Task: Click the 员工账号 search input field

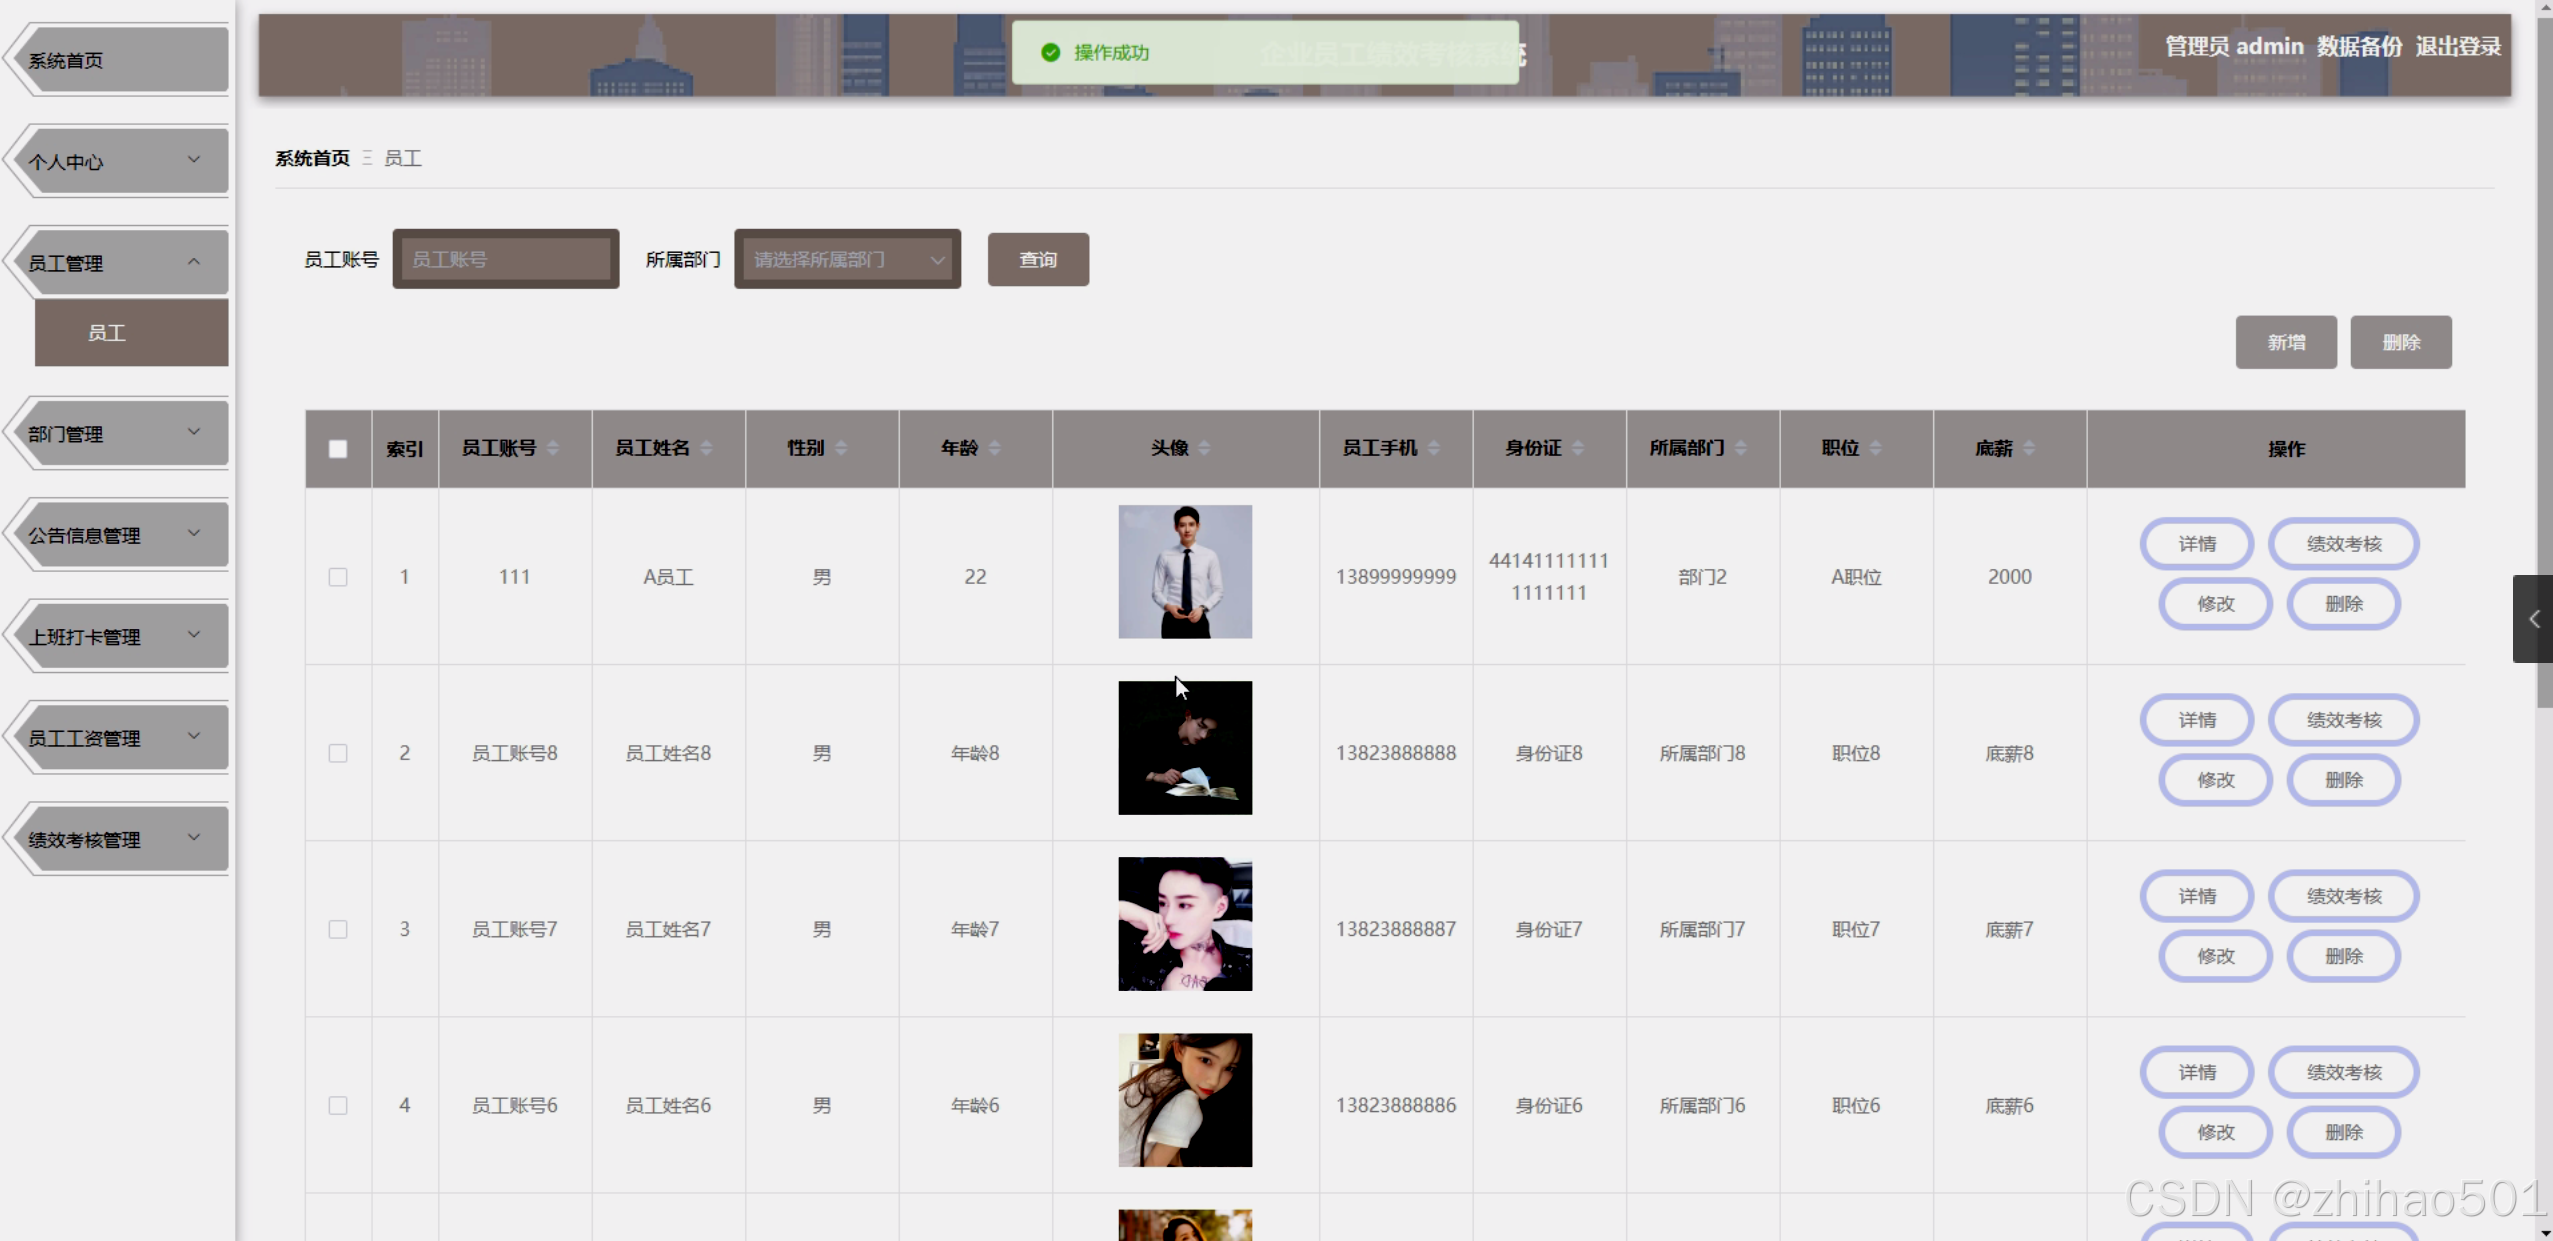Action: [x=506, y=260]
